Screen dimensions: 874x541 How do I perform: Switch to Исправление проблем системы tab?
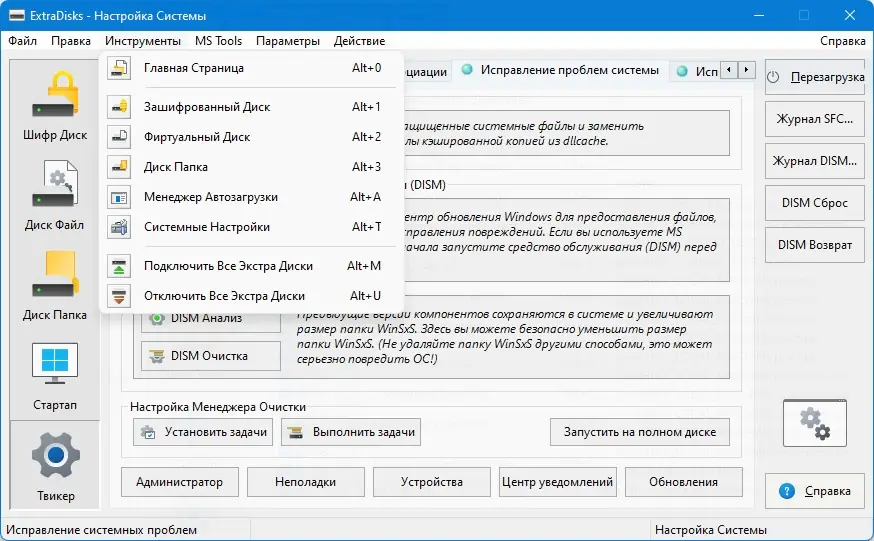569,71
